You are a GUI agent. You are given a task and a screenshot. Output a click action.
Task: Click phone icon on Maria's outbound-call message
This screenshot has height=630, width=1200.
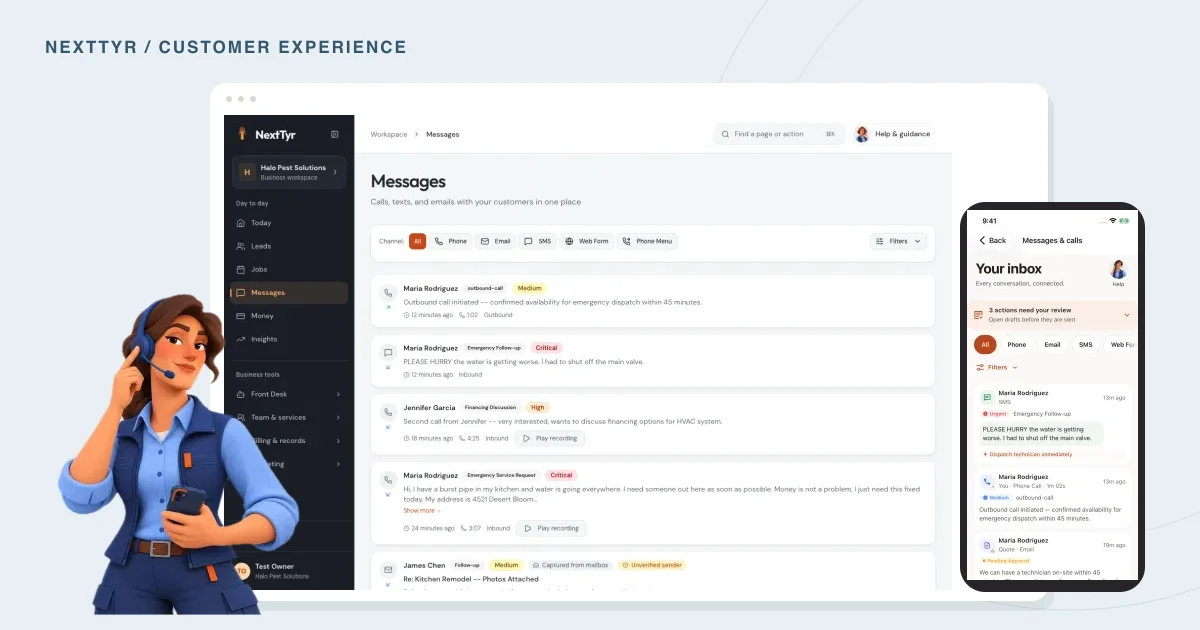(x=388, y=293)
